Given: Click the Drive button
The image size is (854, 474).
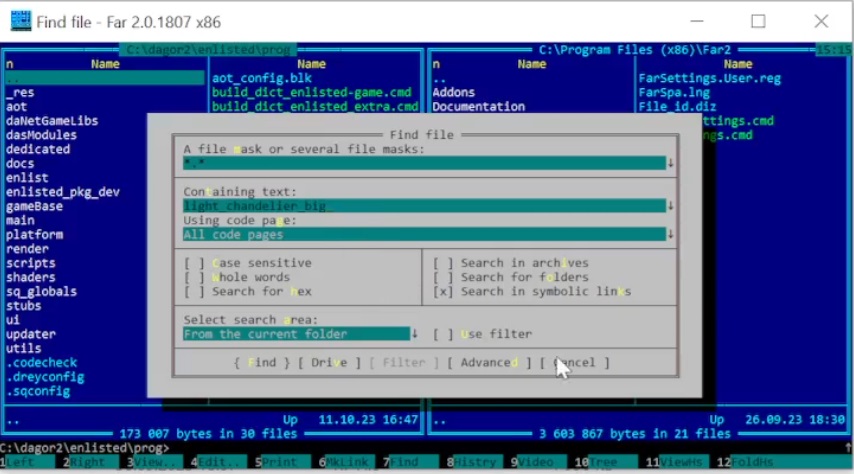Looking at the screenshot, I should (329, 362).
